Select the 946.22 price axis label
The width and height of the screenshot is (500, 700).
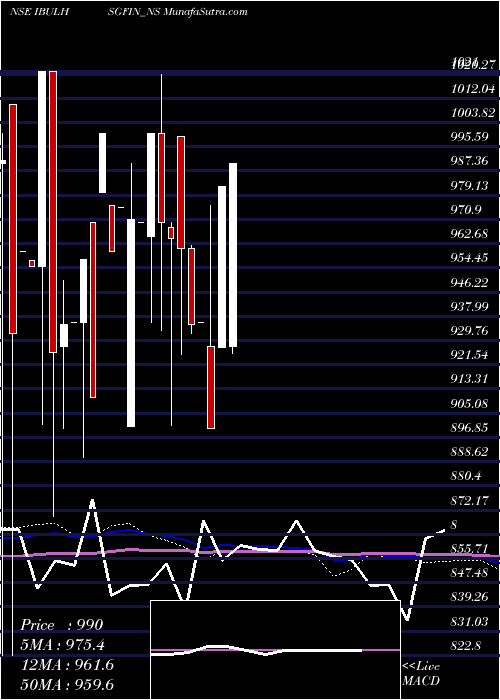[x=470, y=283]
